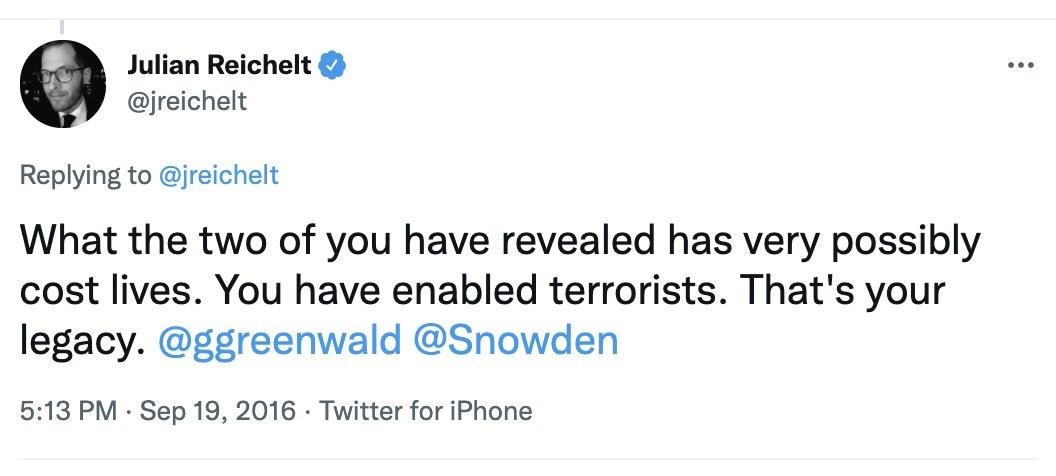Open the three-dot More options menu
Viewport: 1056px width, 476px height.
[x=1019, y=66]
